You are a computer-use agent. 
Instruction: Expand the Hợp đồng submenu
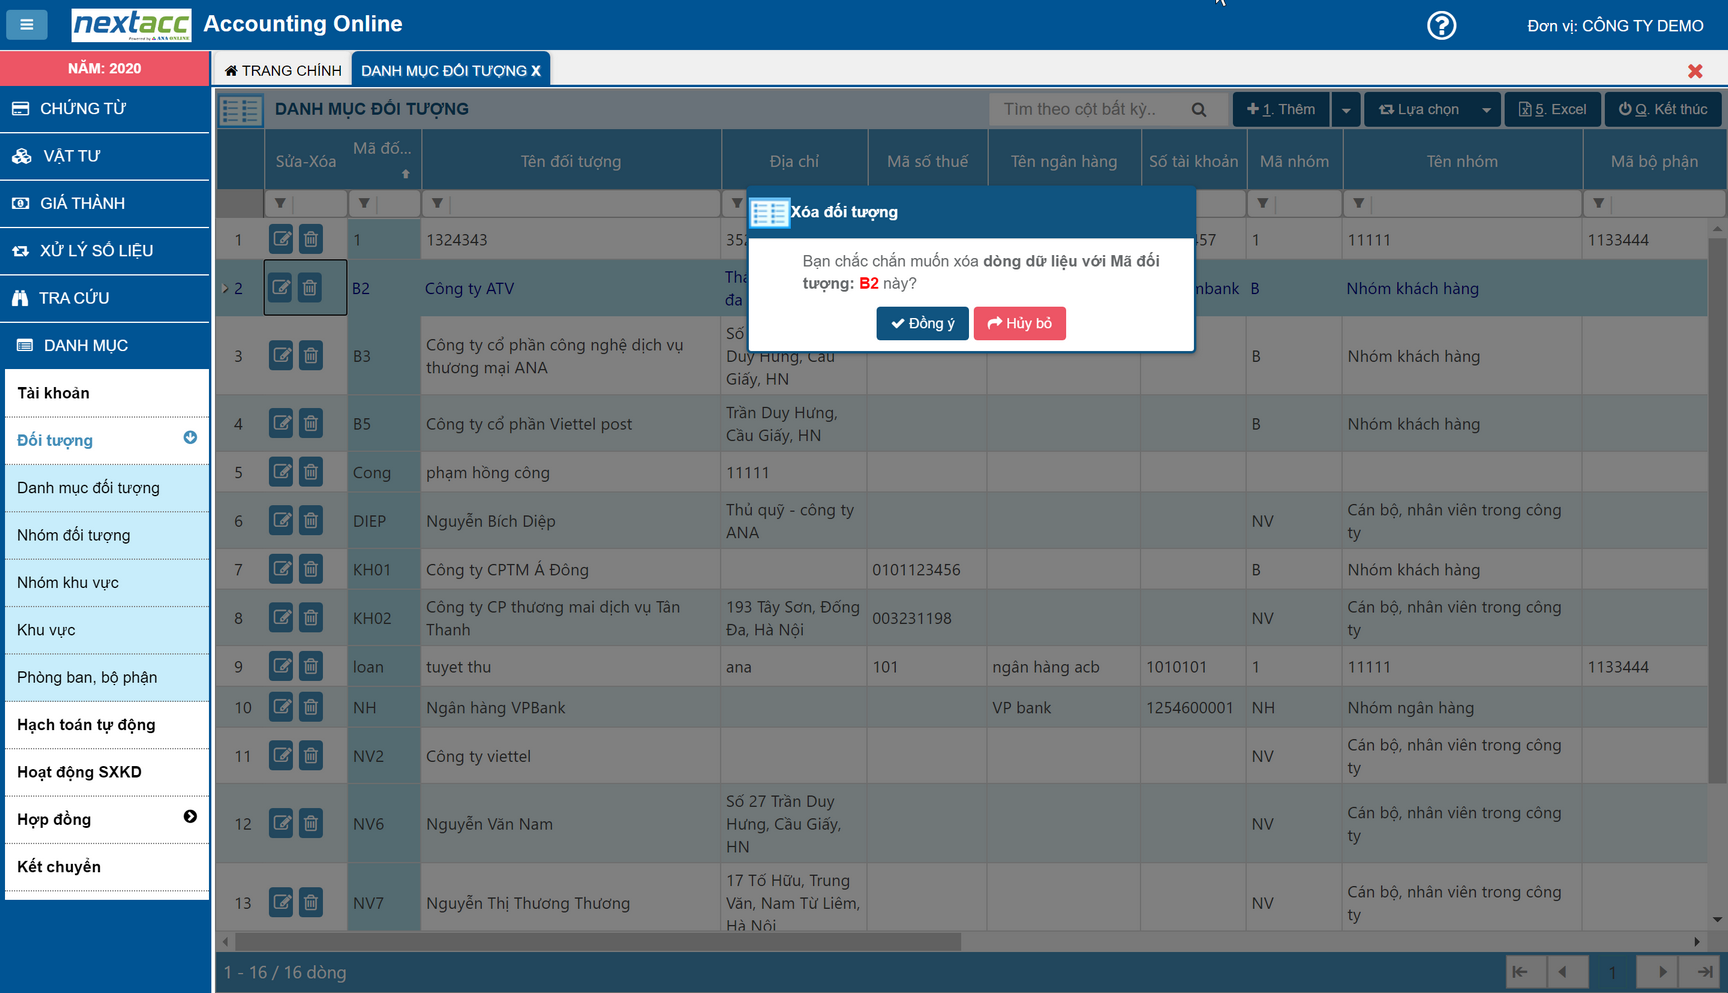coord(190,818)
